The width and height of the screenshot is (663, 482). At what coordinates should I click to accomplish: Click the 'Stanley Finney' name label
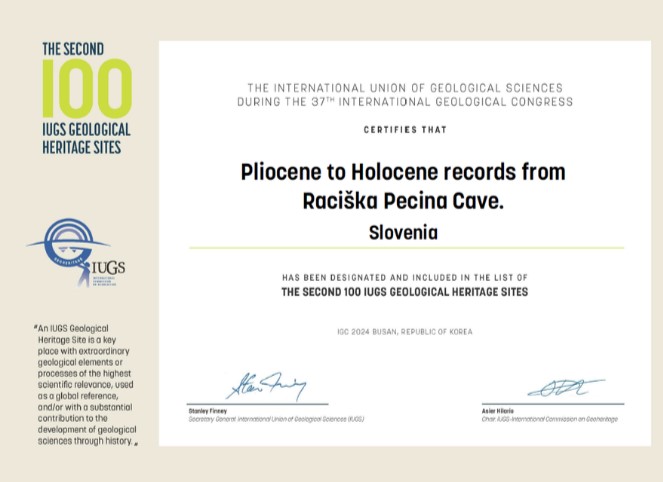point(208,411)
